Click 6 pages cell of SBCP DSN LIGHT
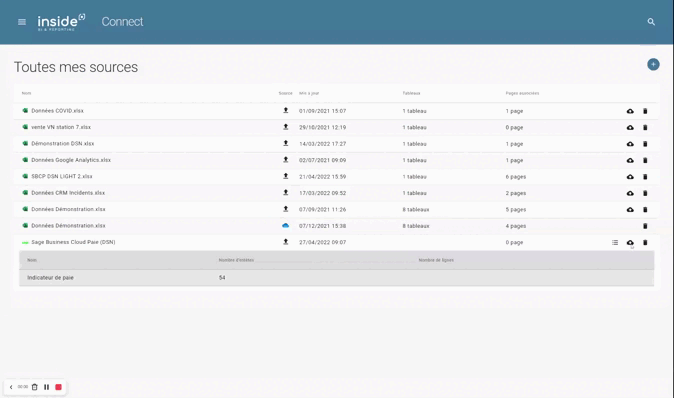 [516, 177]
